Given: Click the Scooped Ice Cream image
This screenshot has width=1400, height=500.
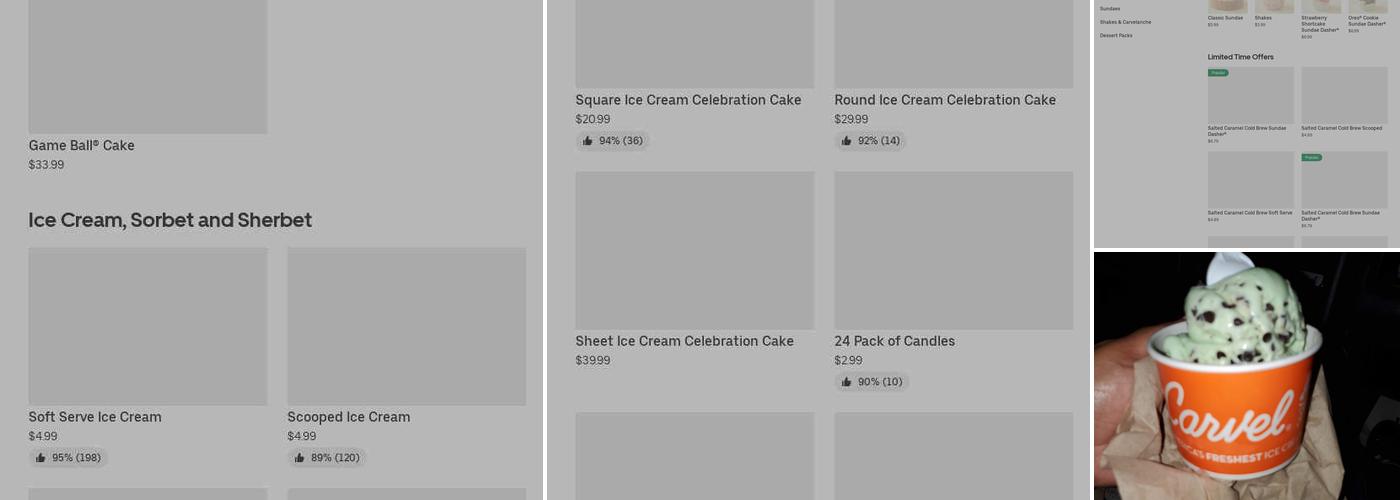Looking at the screenshot, I should tap(406, 326).
